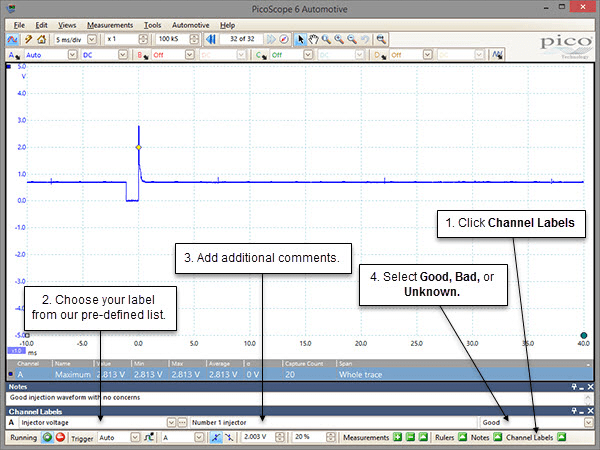Open advanced trigger settings icon
The width and height of the screenshot is (600, 450).
click(149, 437)
